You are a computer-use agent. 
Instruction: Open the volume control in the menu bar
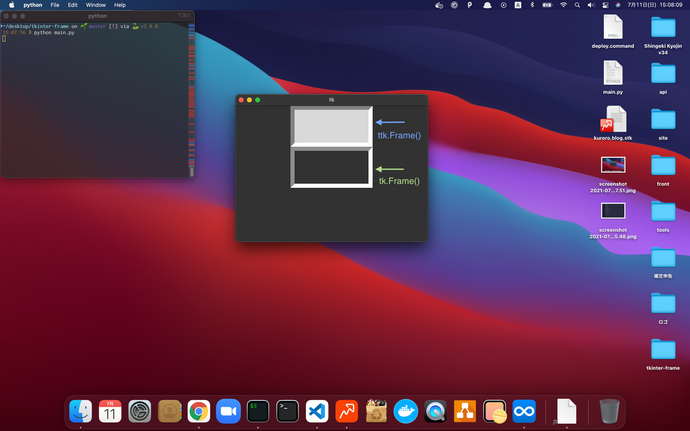point(591,5)
